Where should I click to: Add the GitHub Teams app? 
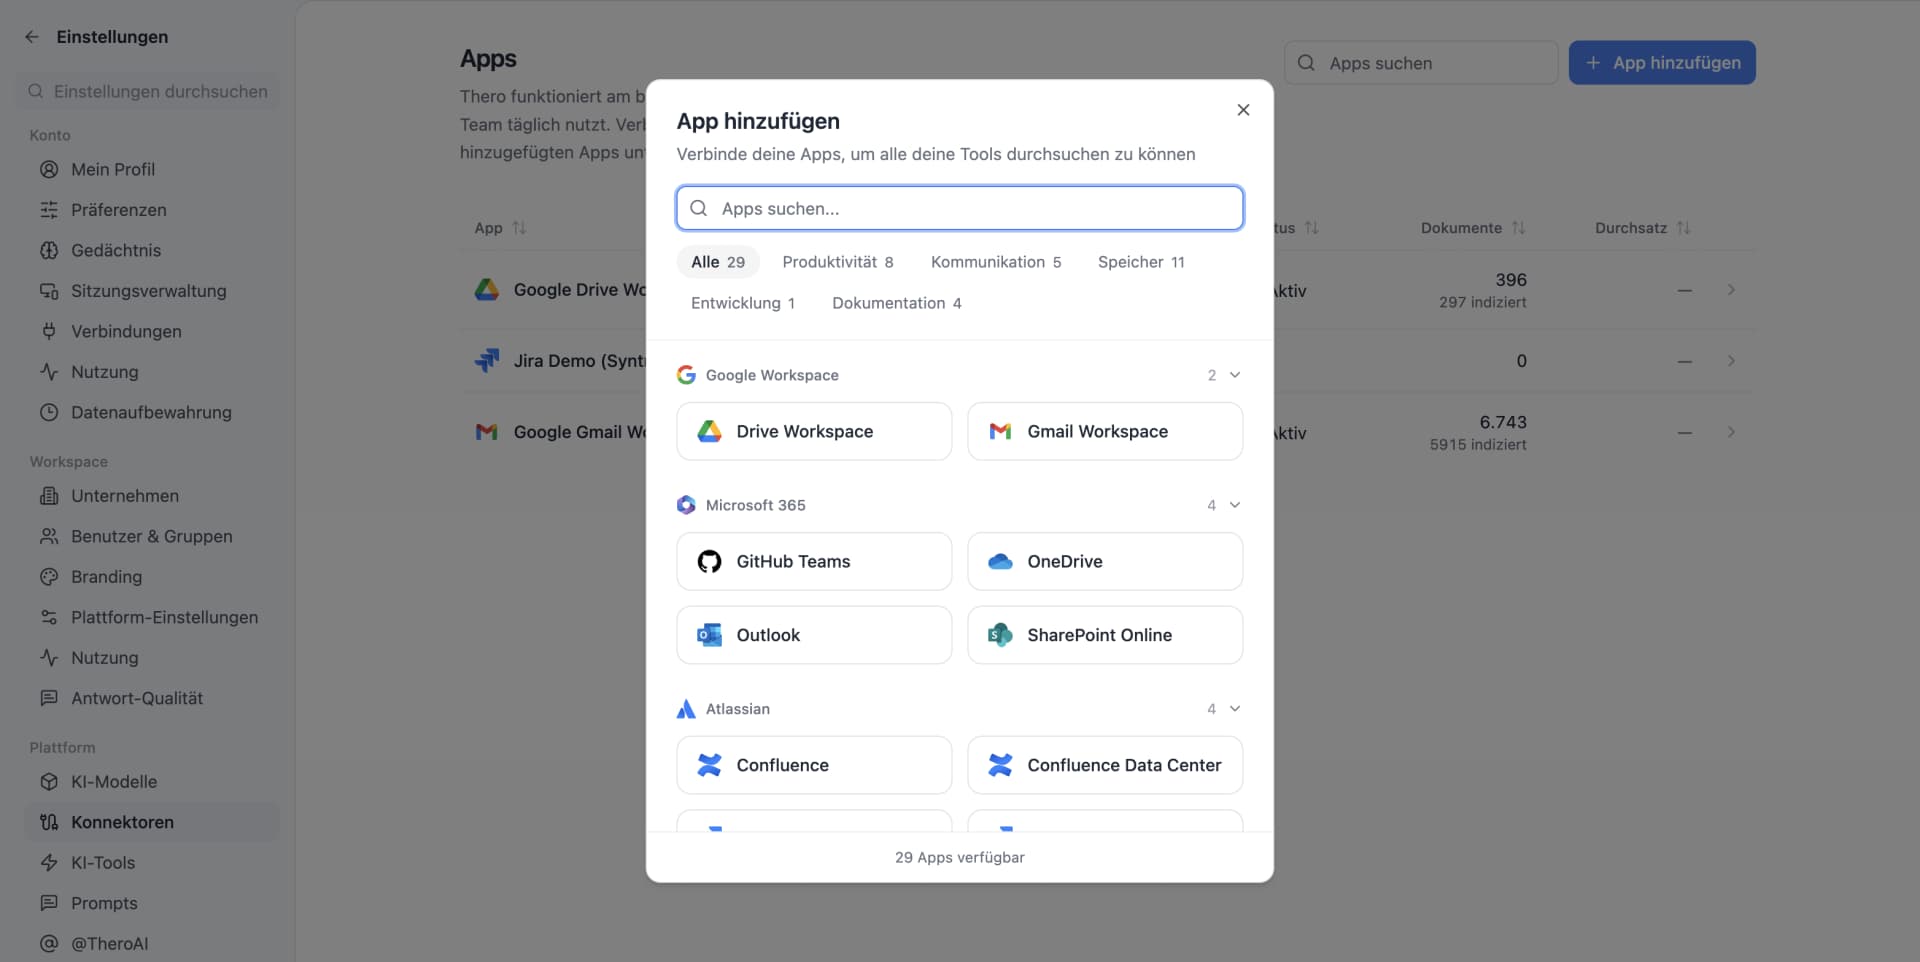point(814,561)
